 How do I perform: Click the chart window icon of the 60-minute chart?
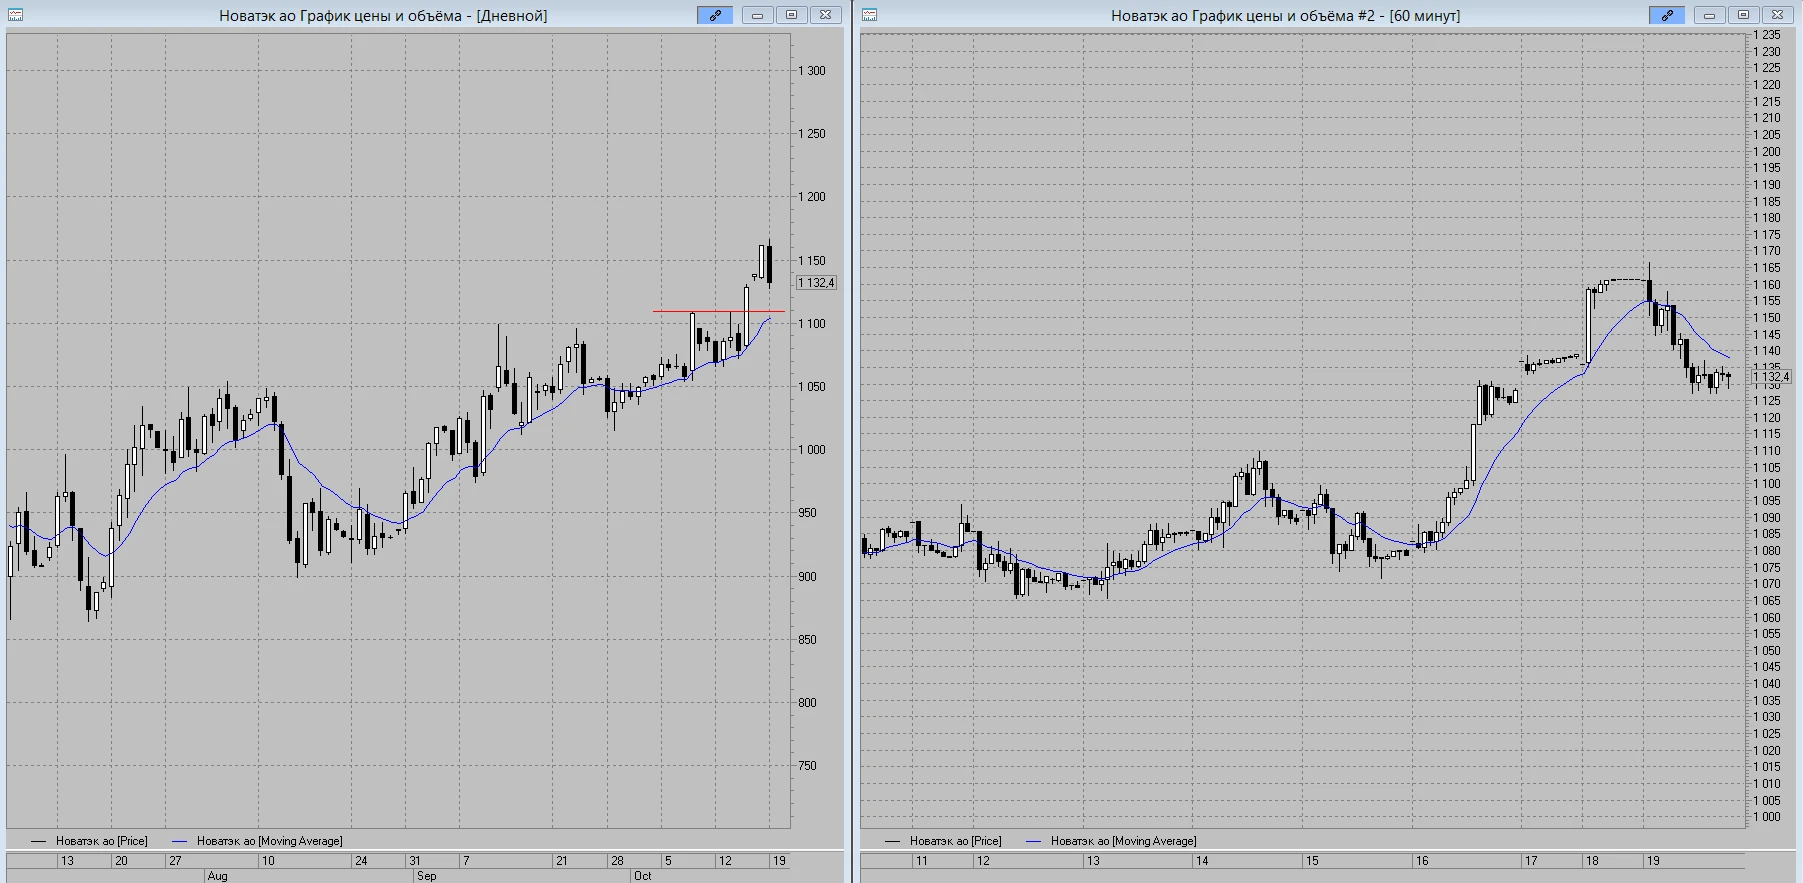(x=869, y=15)
